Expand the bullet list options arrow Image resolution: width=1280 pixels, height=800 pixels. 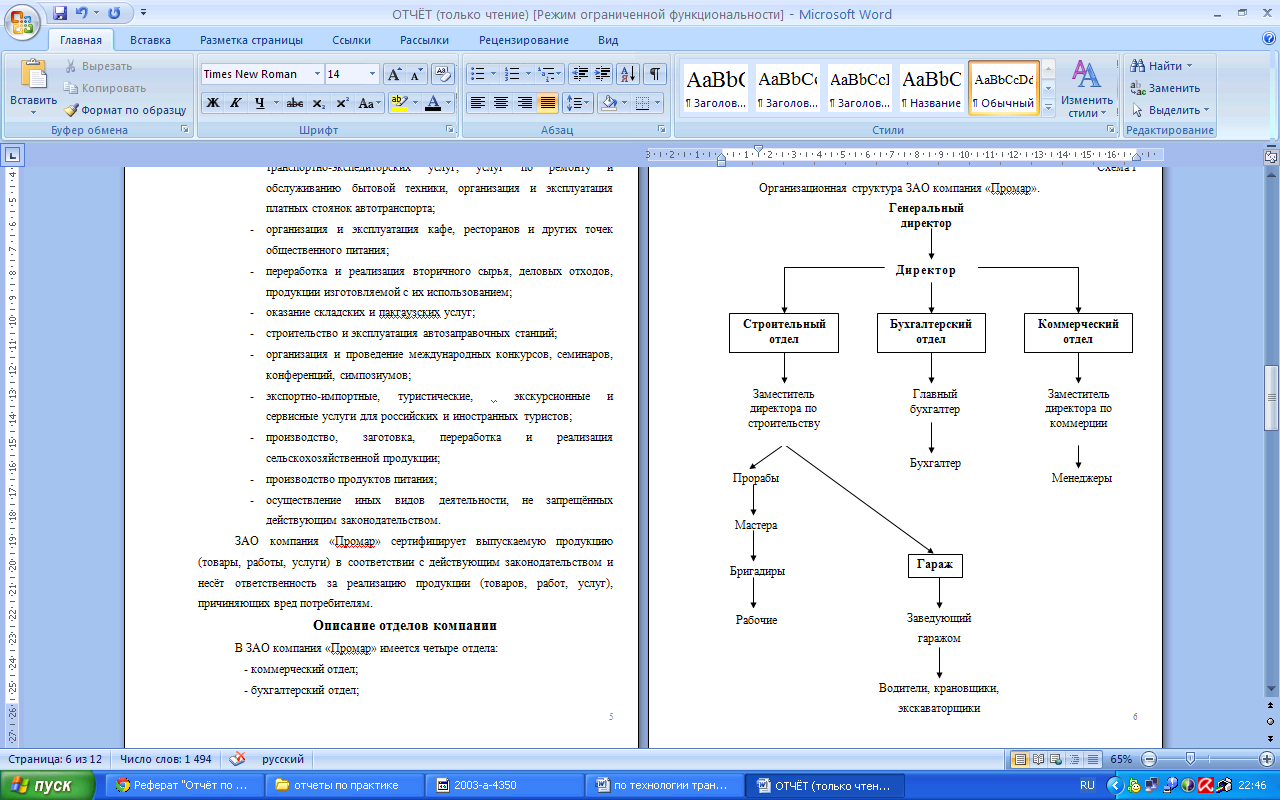(x=493, y=74)
